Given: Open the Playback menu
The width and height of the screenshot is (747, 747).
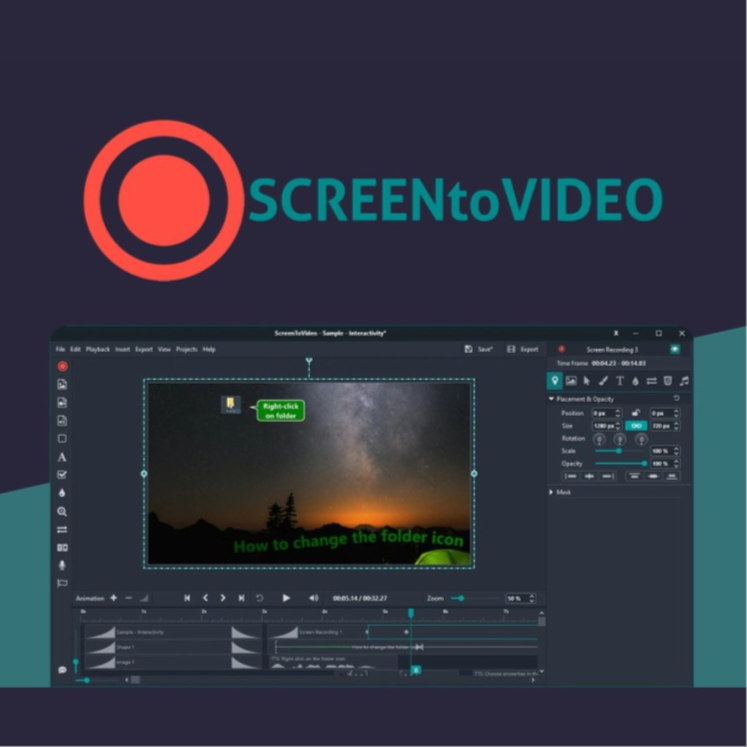Looking at the screenshot, I should [98, 349].
